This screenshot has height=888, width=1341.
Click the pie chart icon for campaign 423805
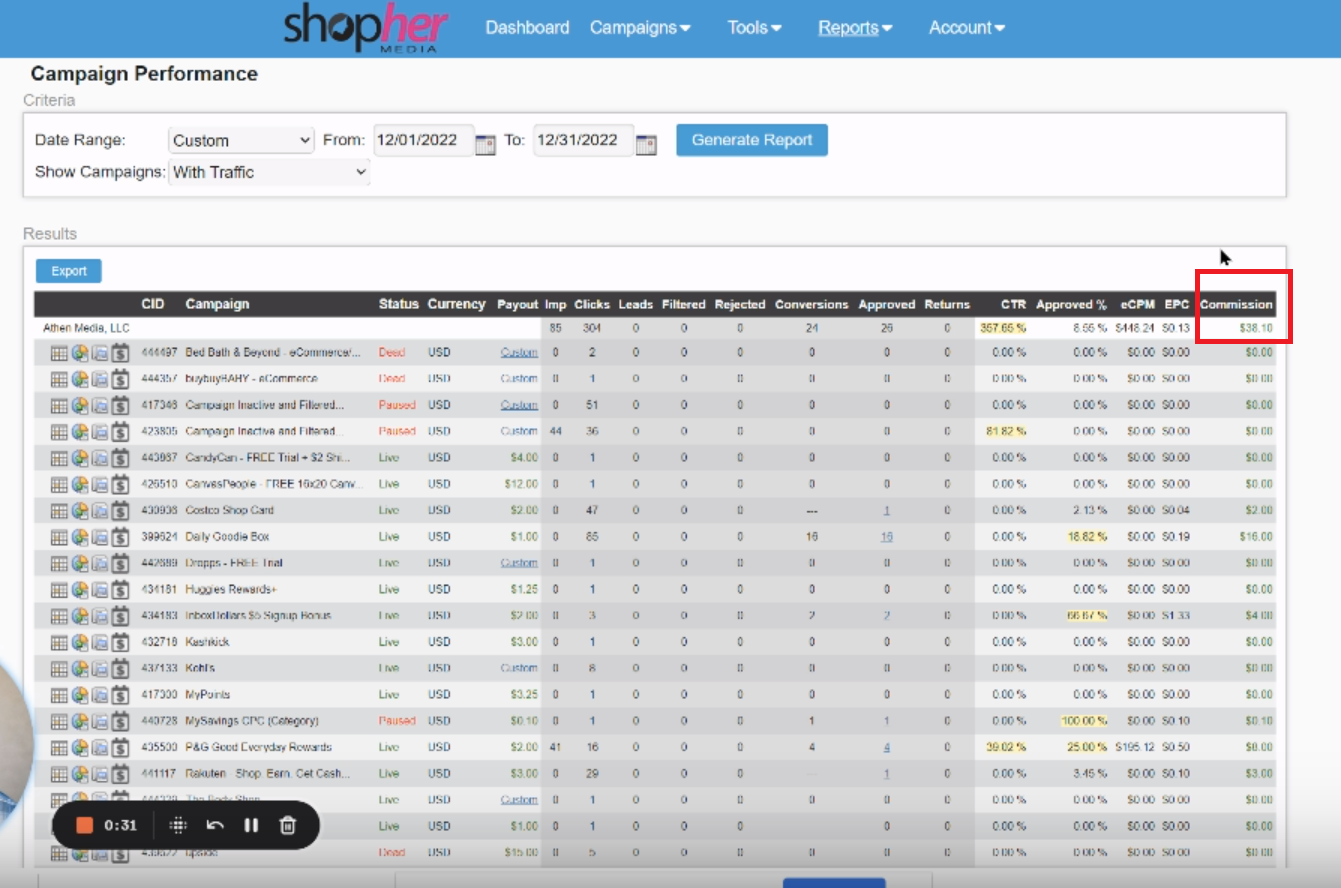80,431
